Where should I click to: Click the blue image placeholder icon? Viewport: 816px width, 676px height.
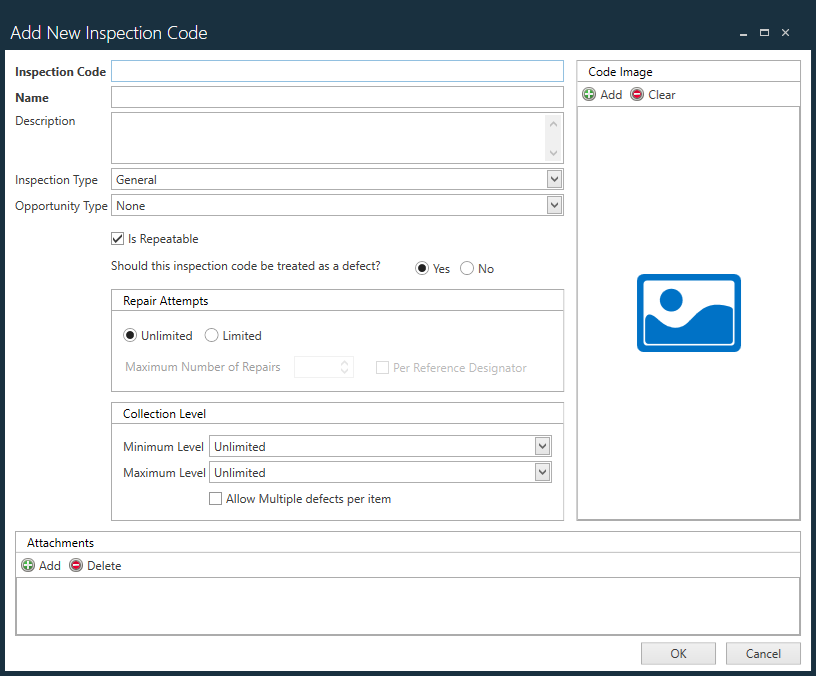point(688,313)
